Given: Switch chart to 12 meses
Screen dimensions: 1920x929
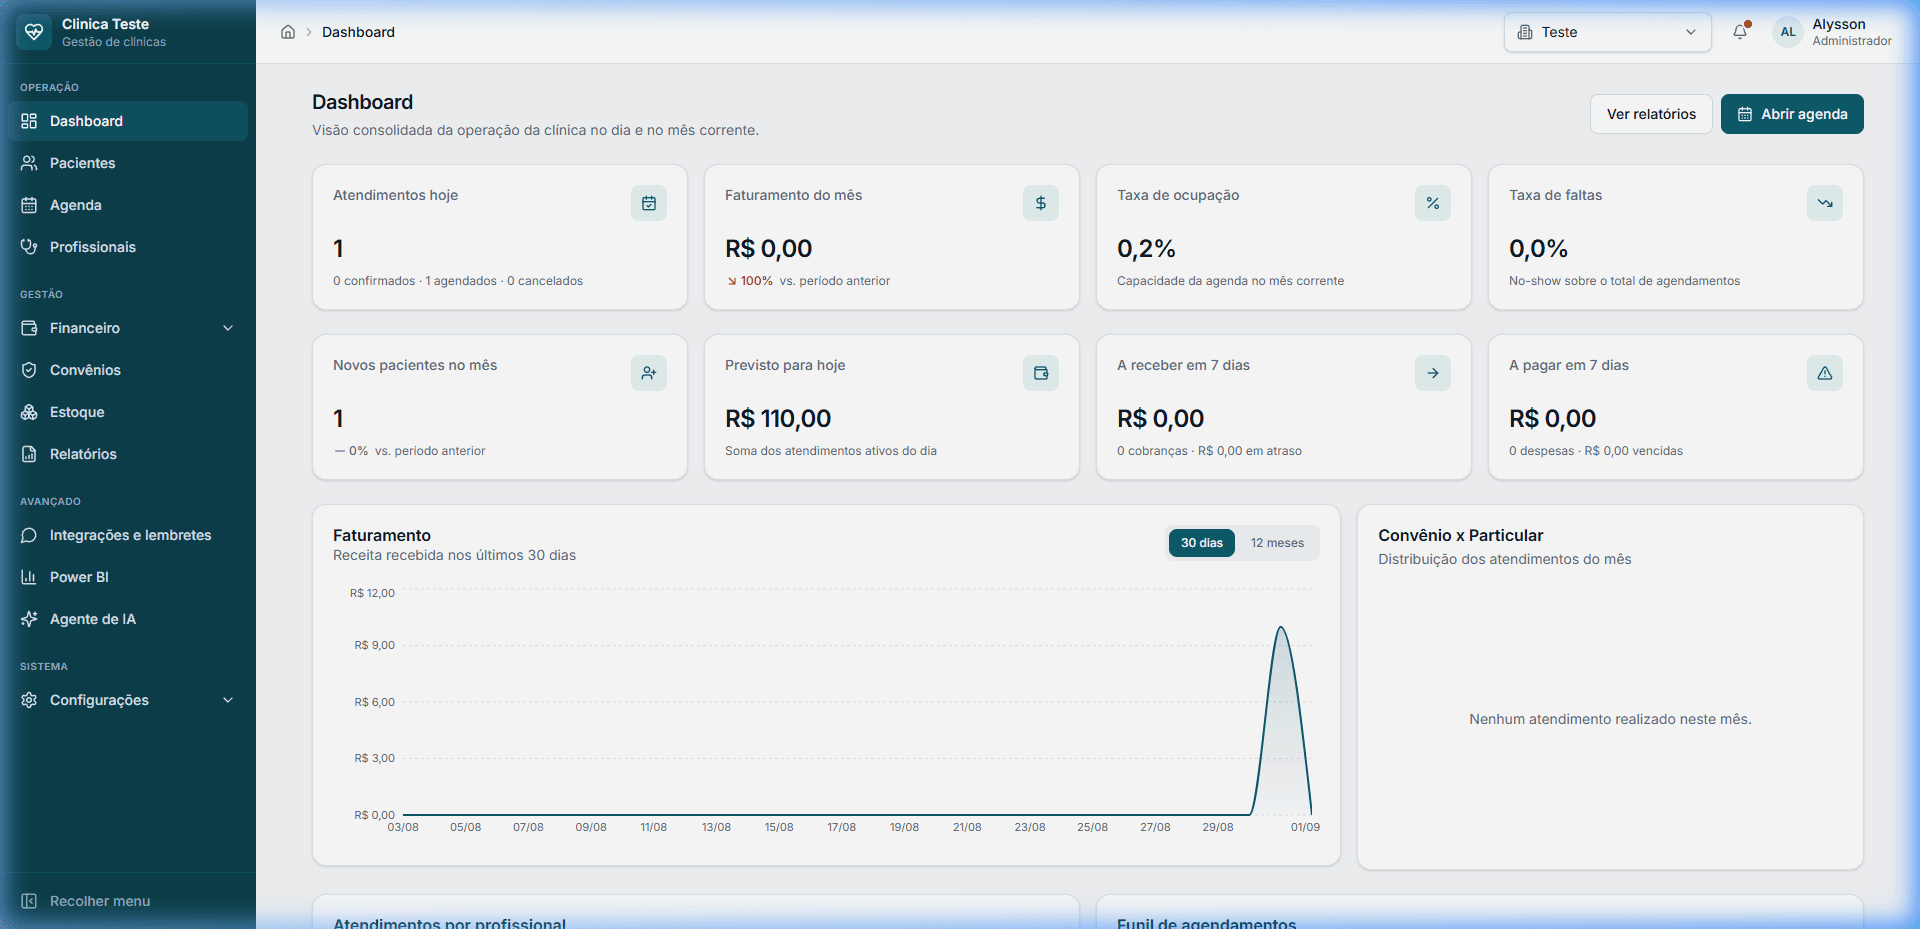Looking at the screenshot, I should coord(1277,543).
